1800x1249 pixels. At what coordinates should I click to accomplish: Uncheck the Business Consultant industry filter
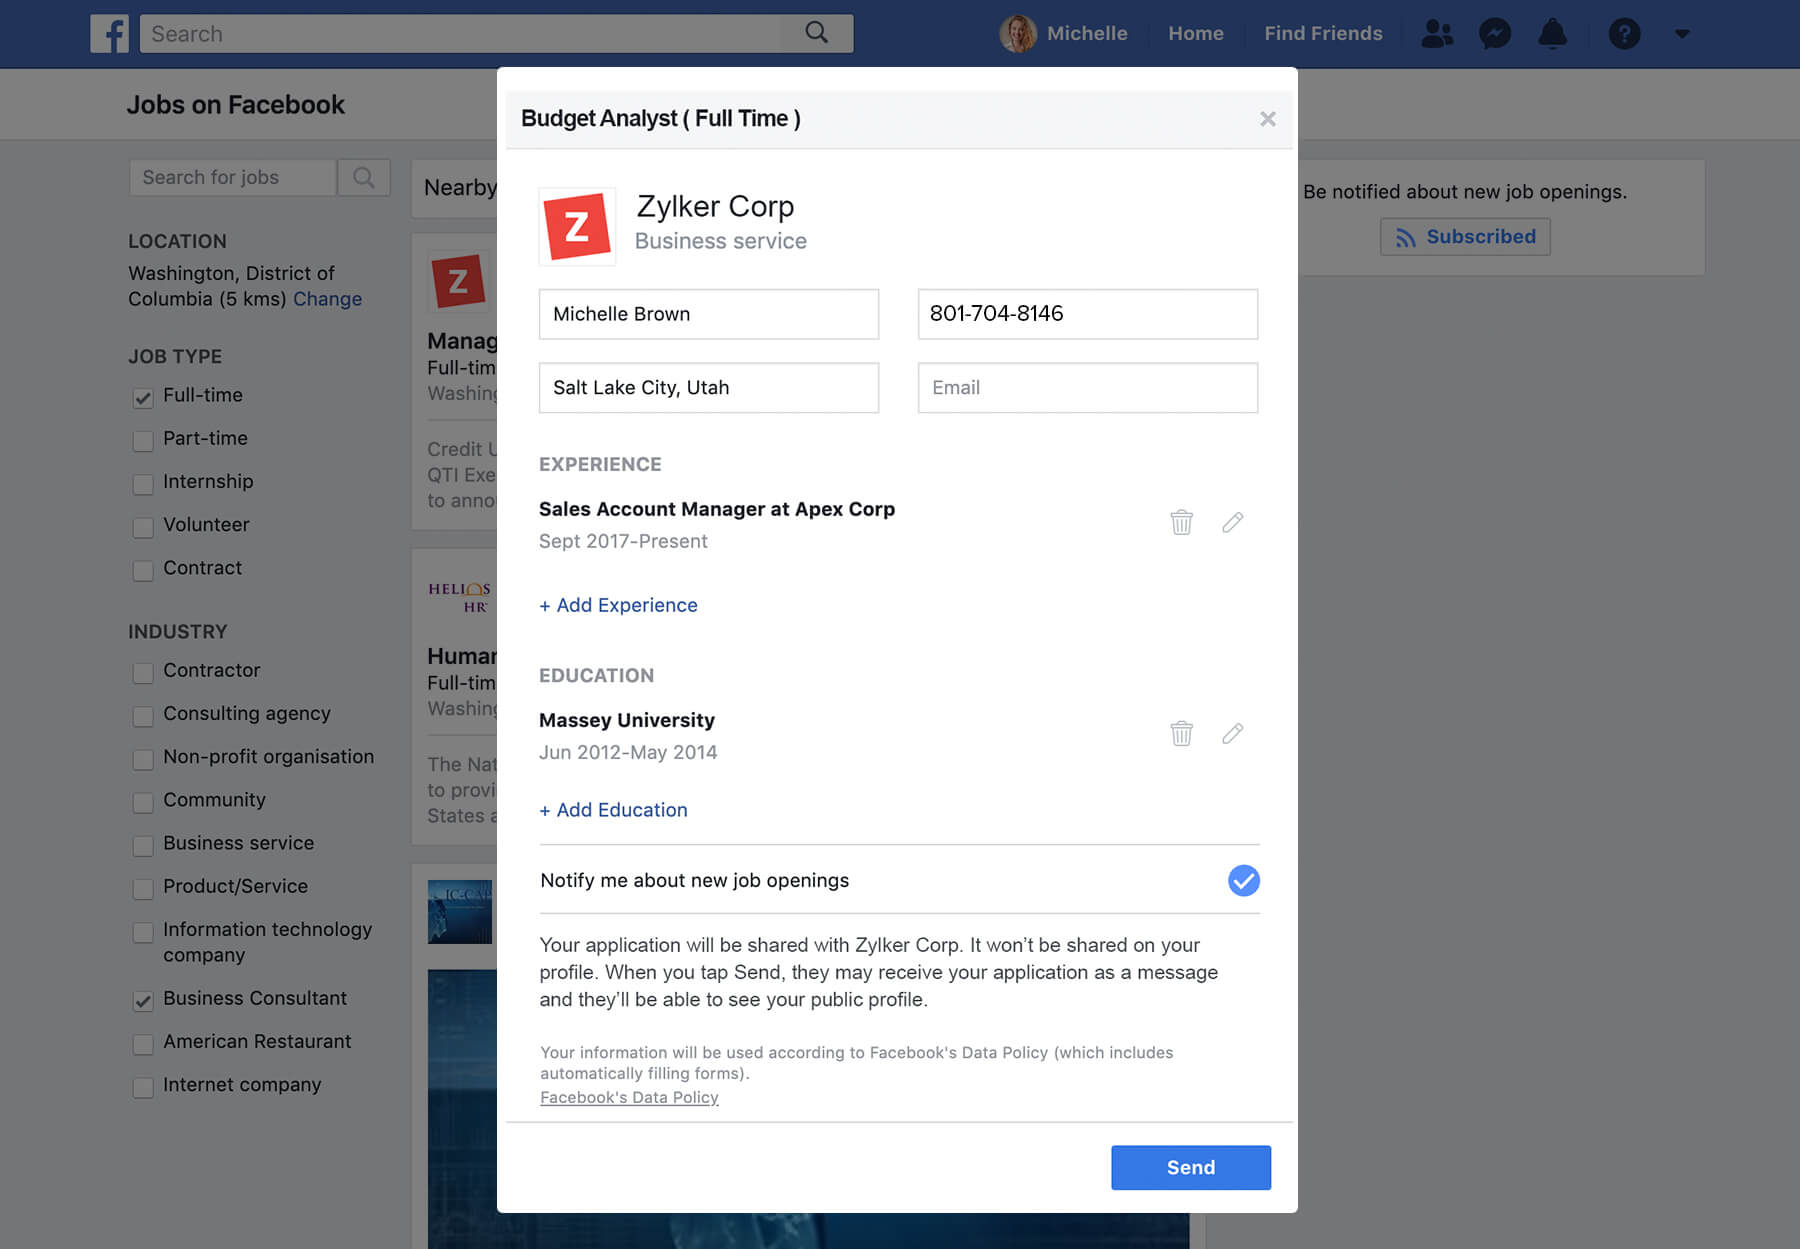(143, 1000)
